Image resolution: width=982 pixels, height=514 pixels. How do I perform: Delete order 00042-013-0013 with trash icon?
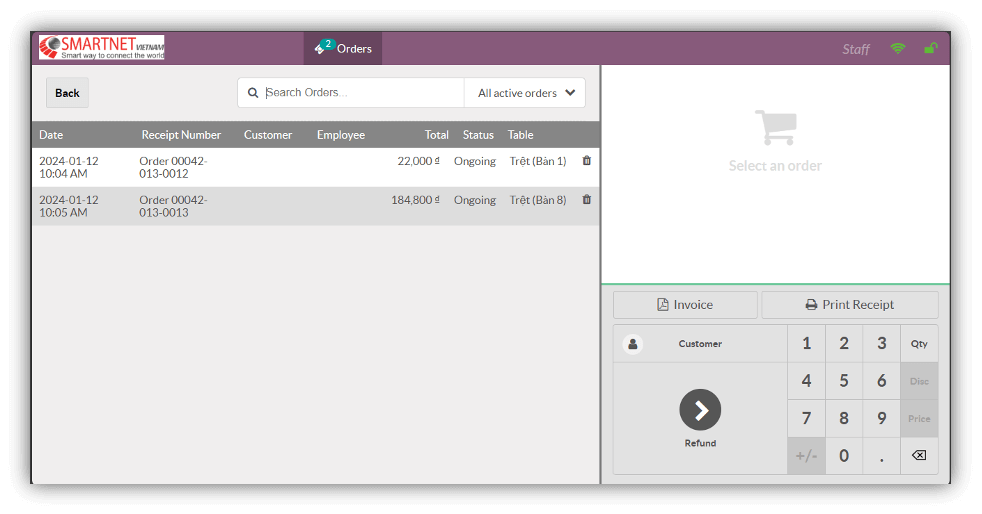coord(587,200)
